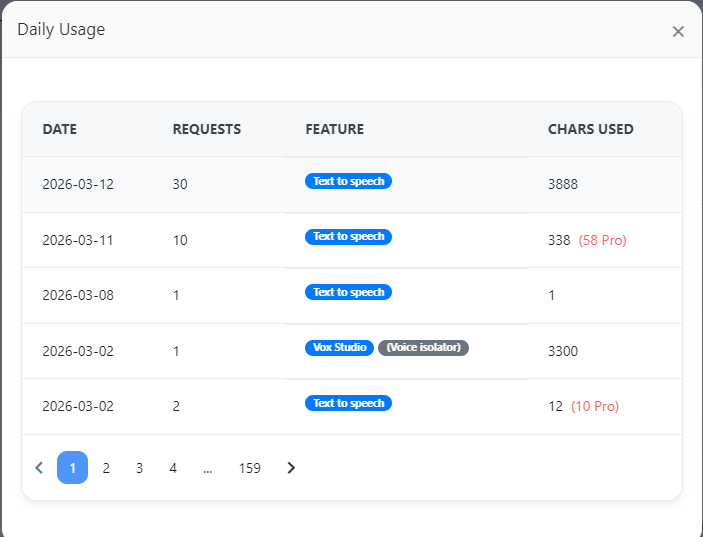
Task: Click the CHARS USED column header
Action: 590,129
